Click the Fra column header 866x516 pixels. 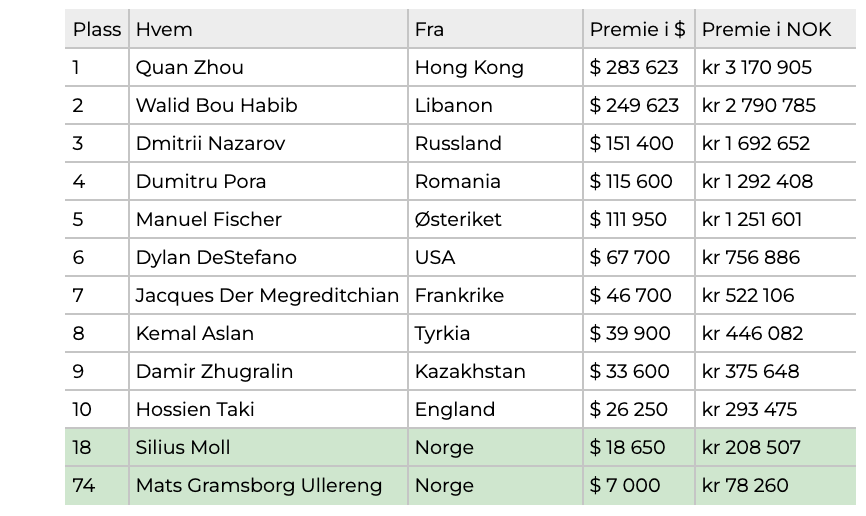(x=495, y=29)
